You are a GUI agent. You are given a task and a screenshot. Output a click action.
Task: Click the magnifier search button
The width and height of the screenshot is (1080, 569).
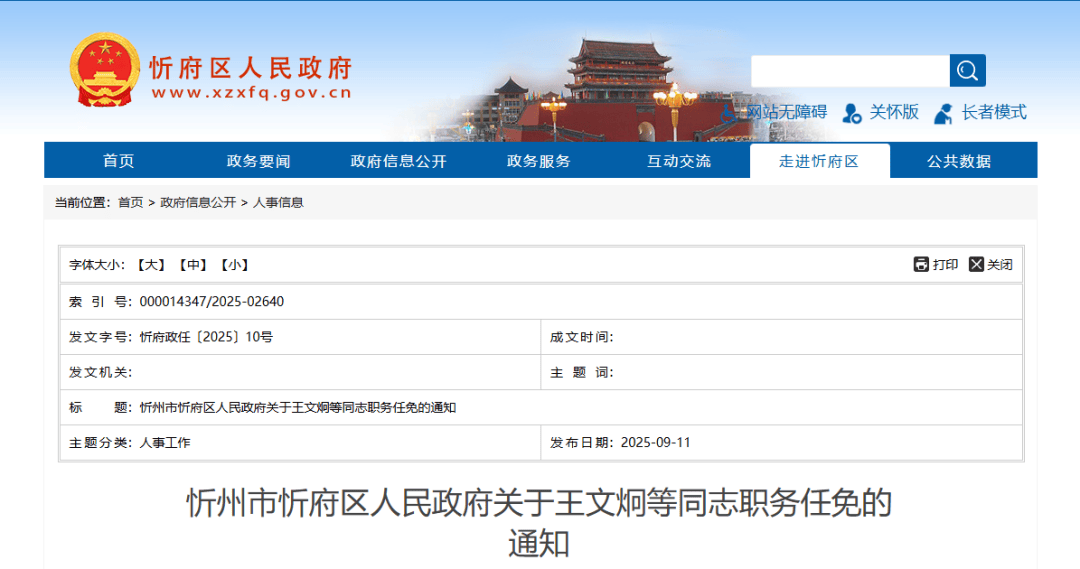[x=967, y=70]
